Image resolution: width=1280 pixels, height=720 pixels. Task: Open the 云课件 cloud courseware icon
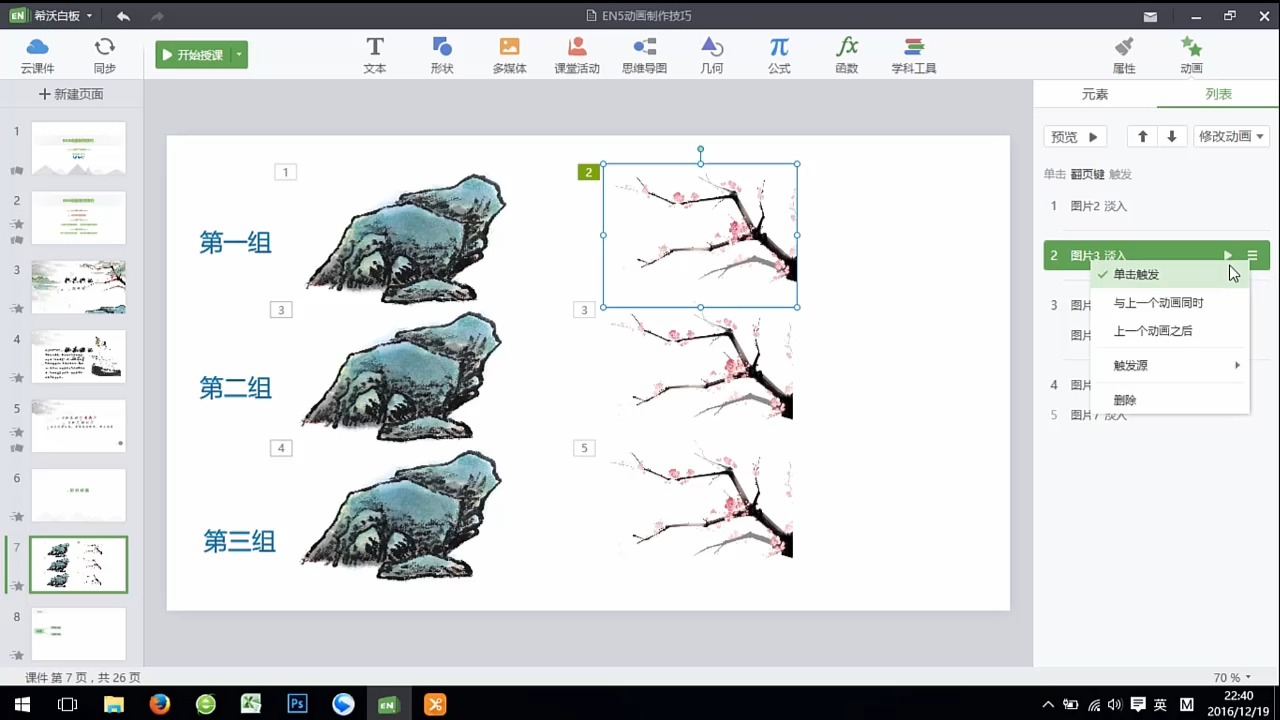click(x=37, y=55)
